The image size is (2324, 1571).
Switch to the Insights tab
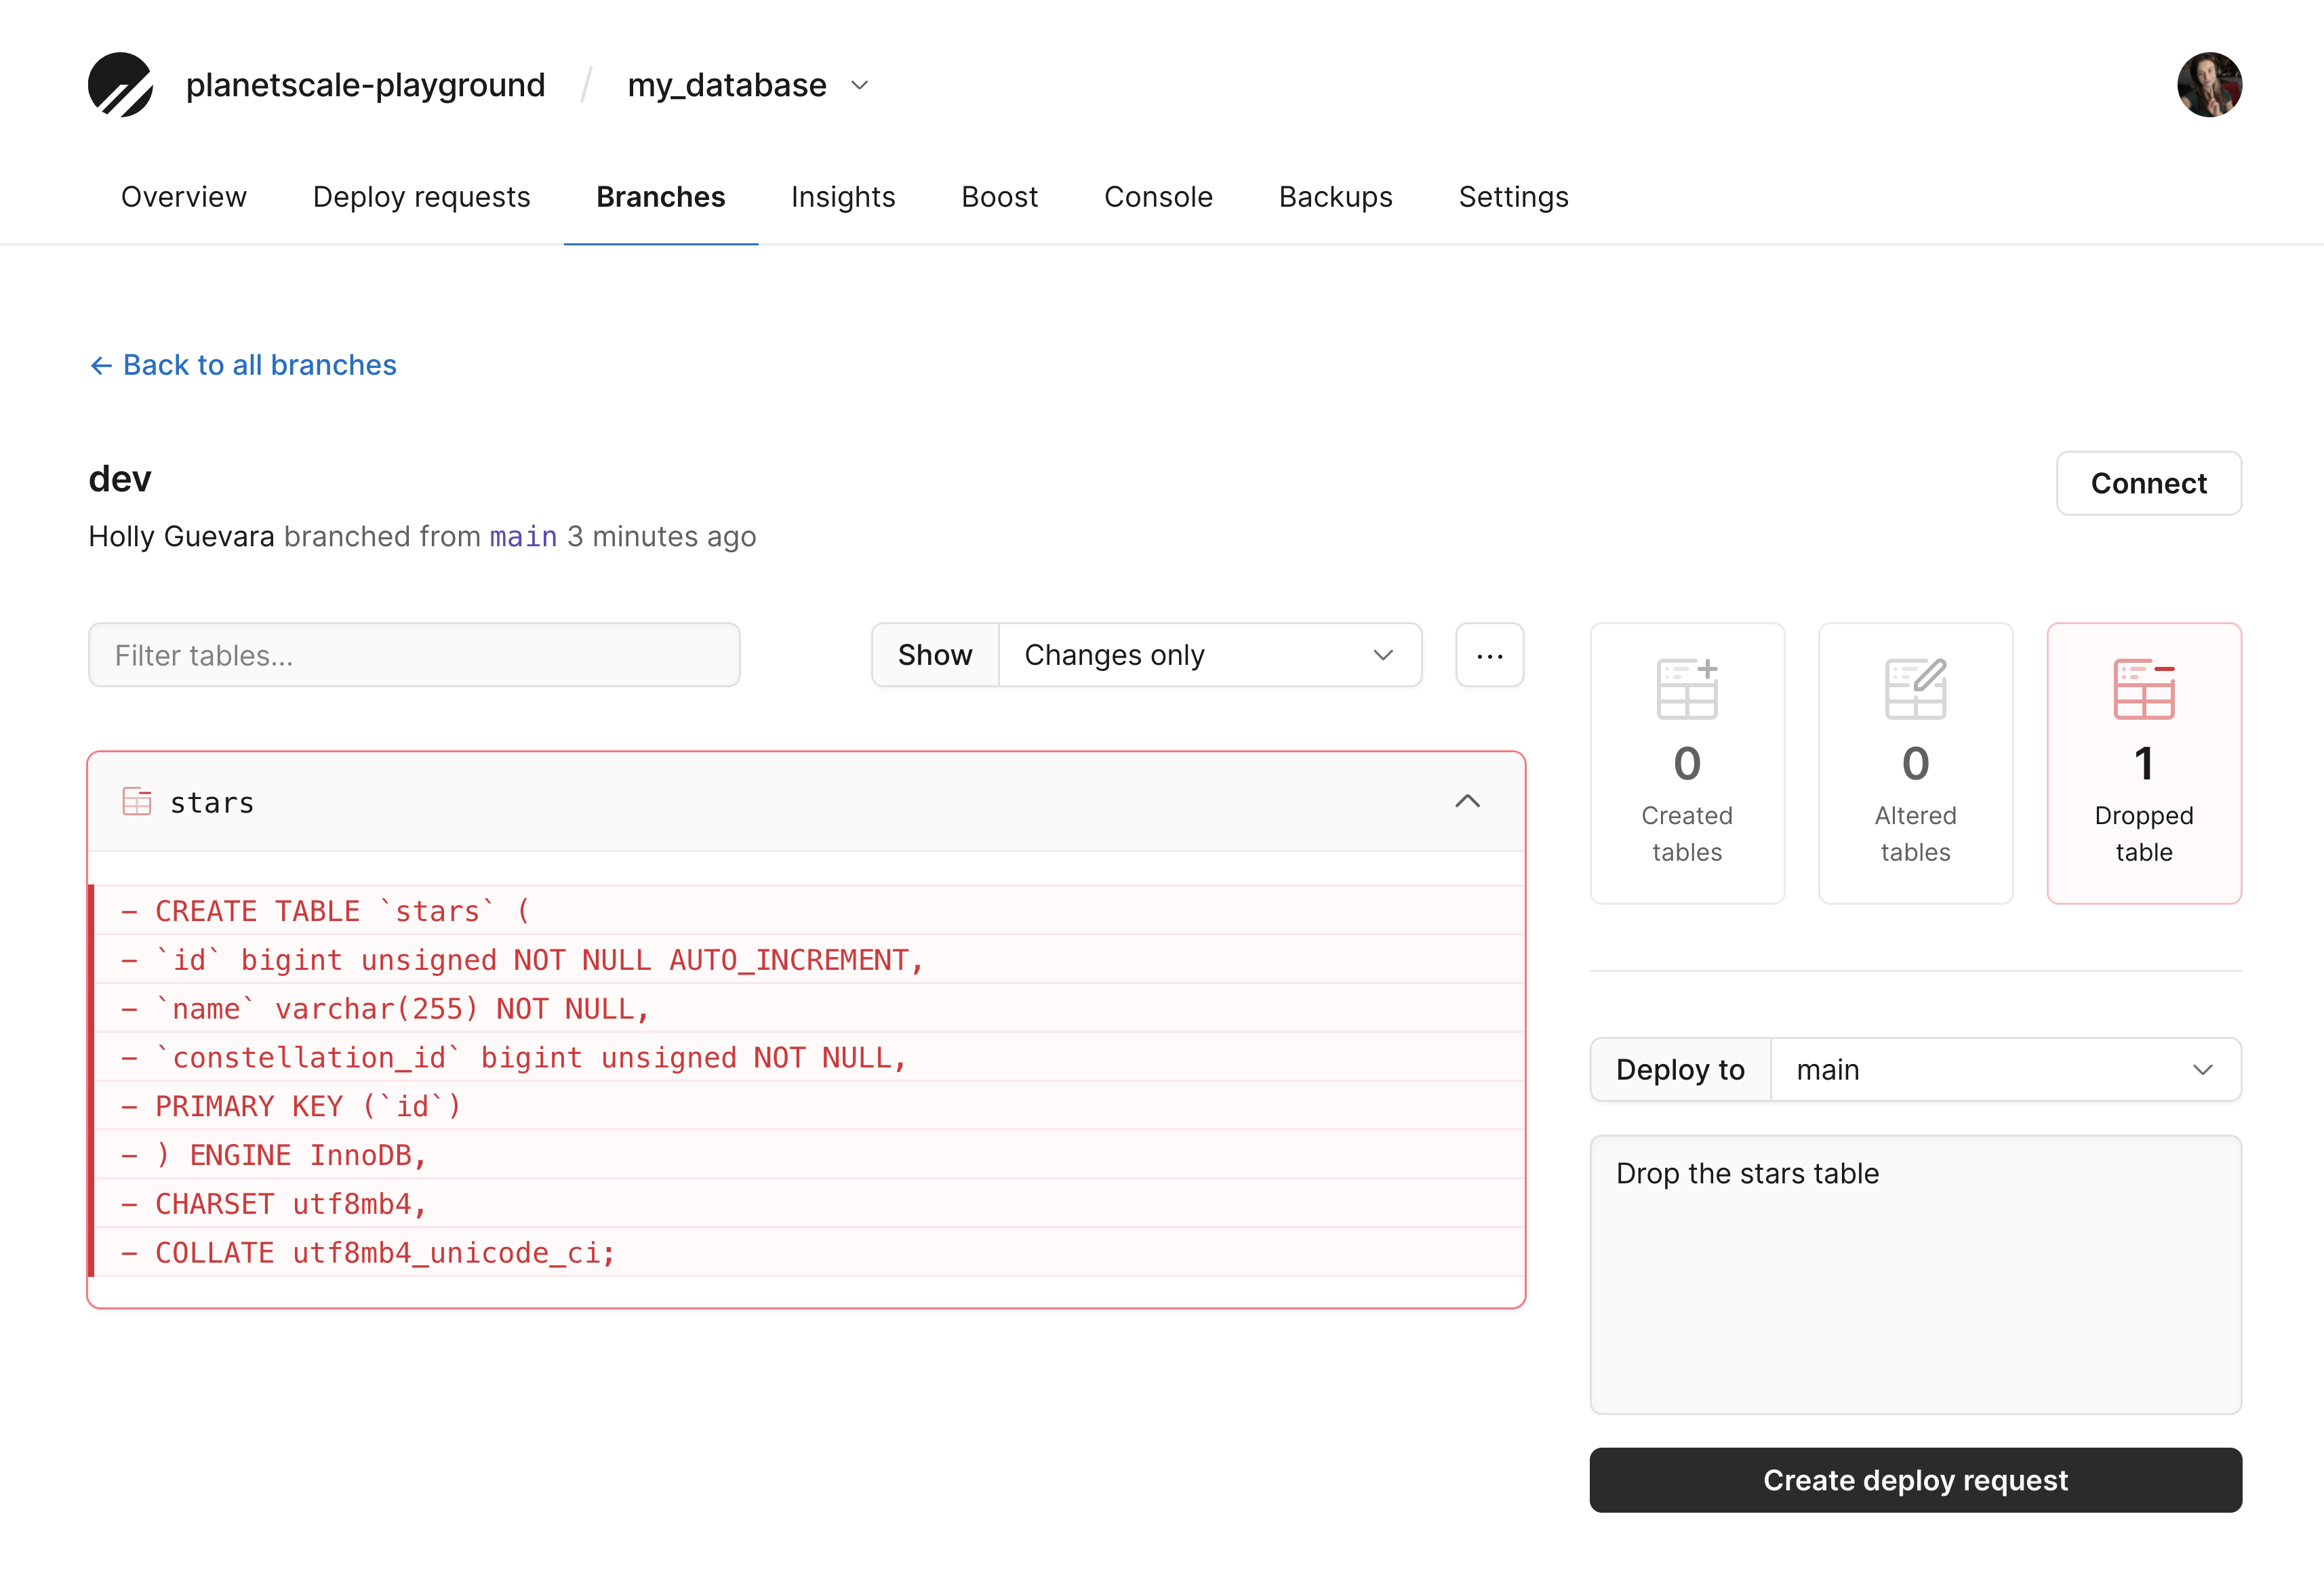(843, 197)
